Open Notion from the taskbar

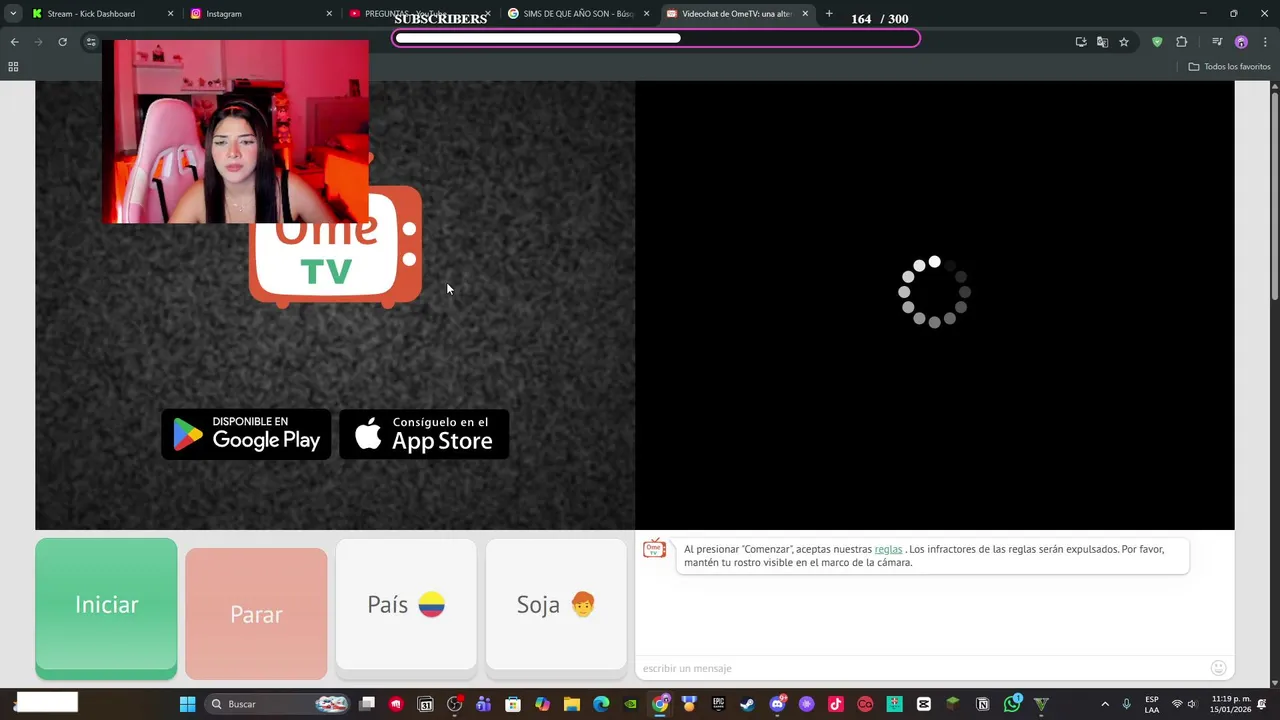(x=982, y=704)
